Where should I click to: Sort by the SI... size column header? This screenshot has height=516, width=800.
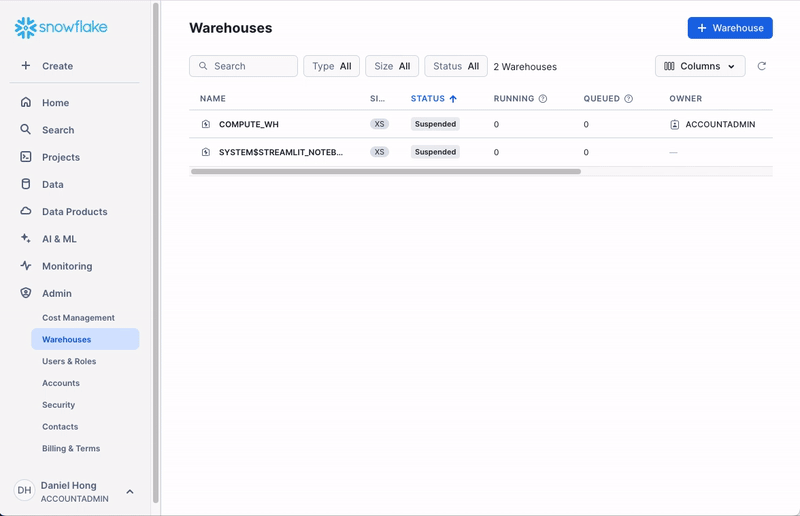[x=378, y=99]
